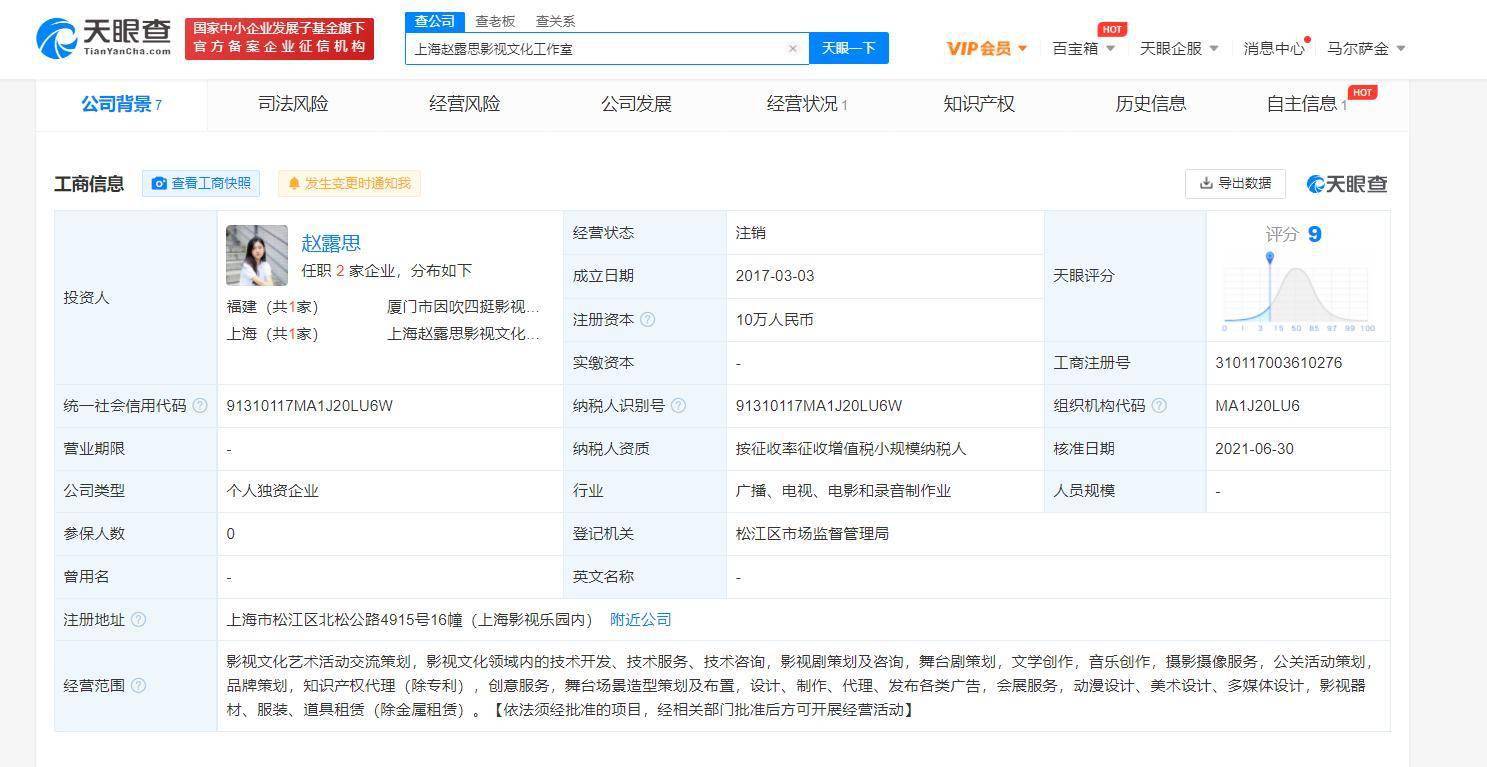
Task: Click the investor 赵露思 photo thumbnail
Action: [257, 255]
